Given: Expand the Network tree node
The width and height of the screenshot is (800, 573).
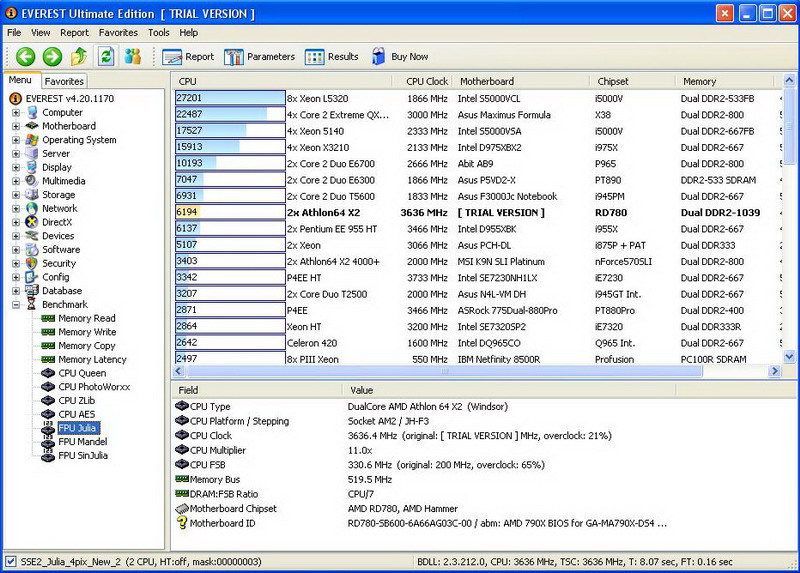Looking at the screenshot, I should point(16,209).
